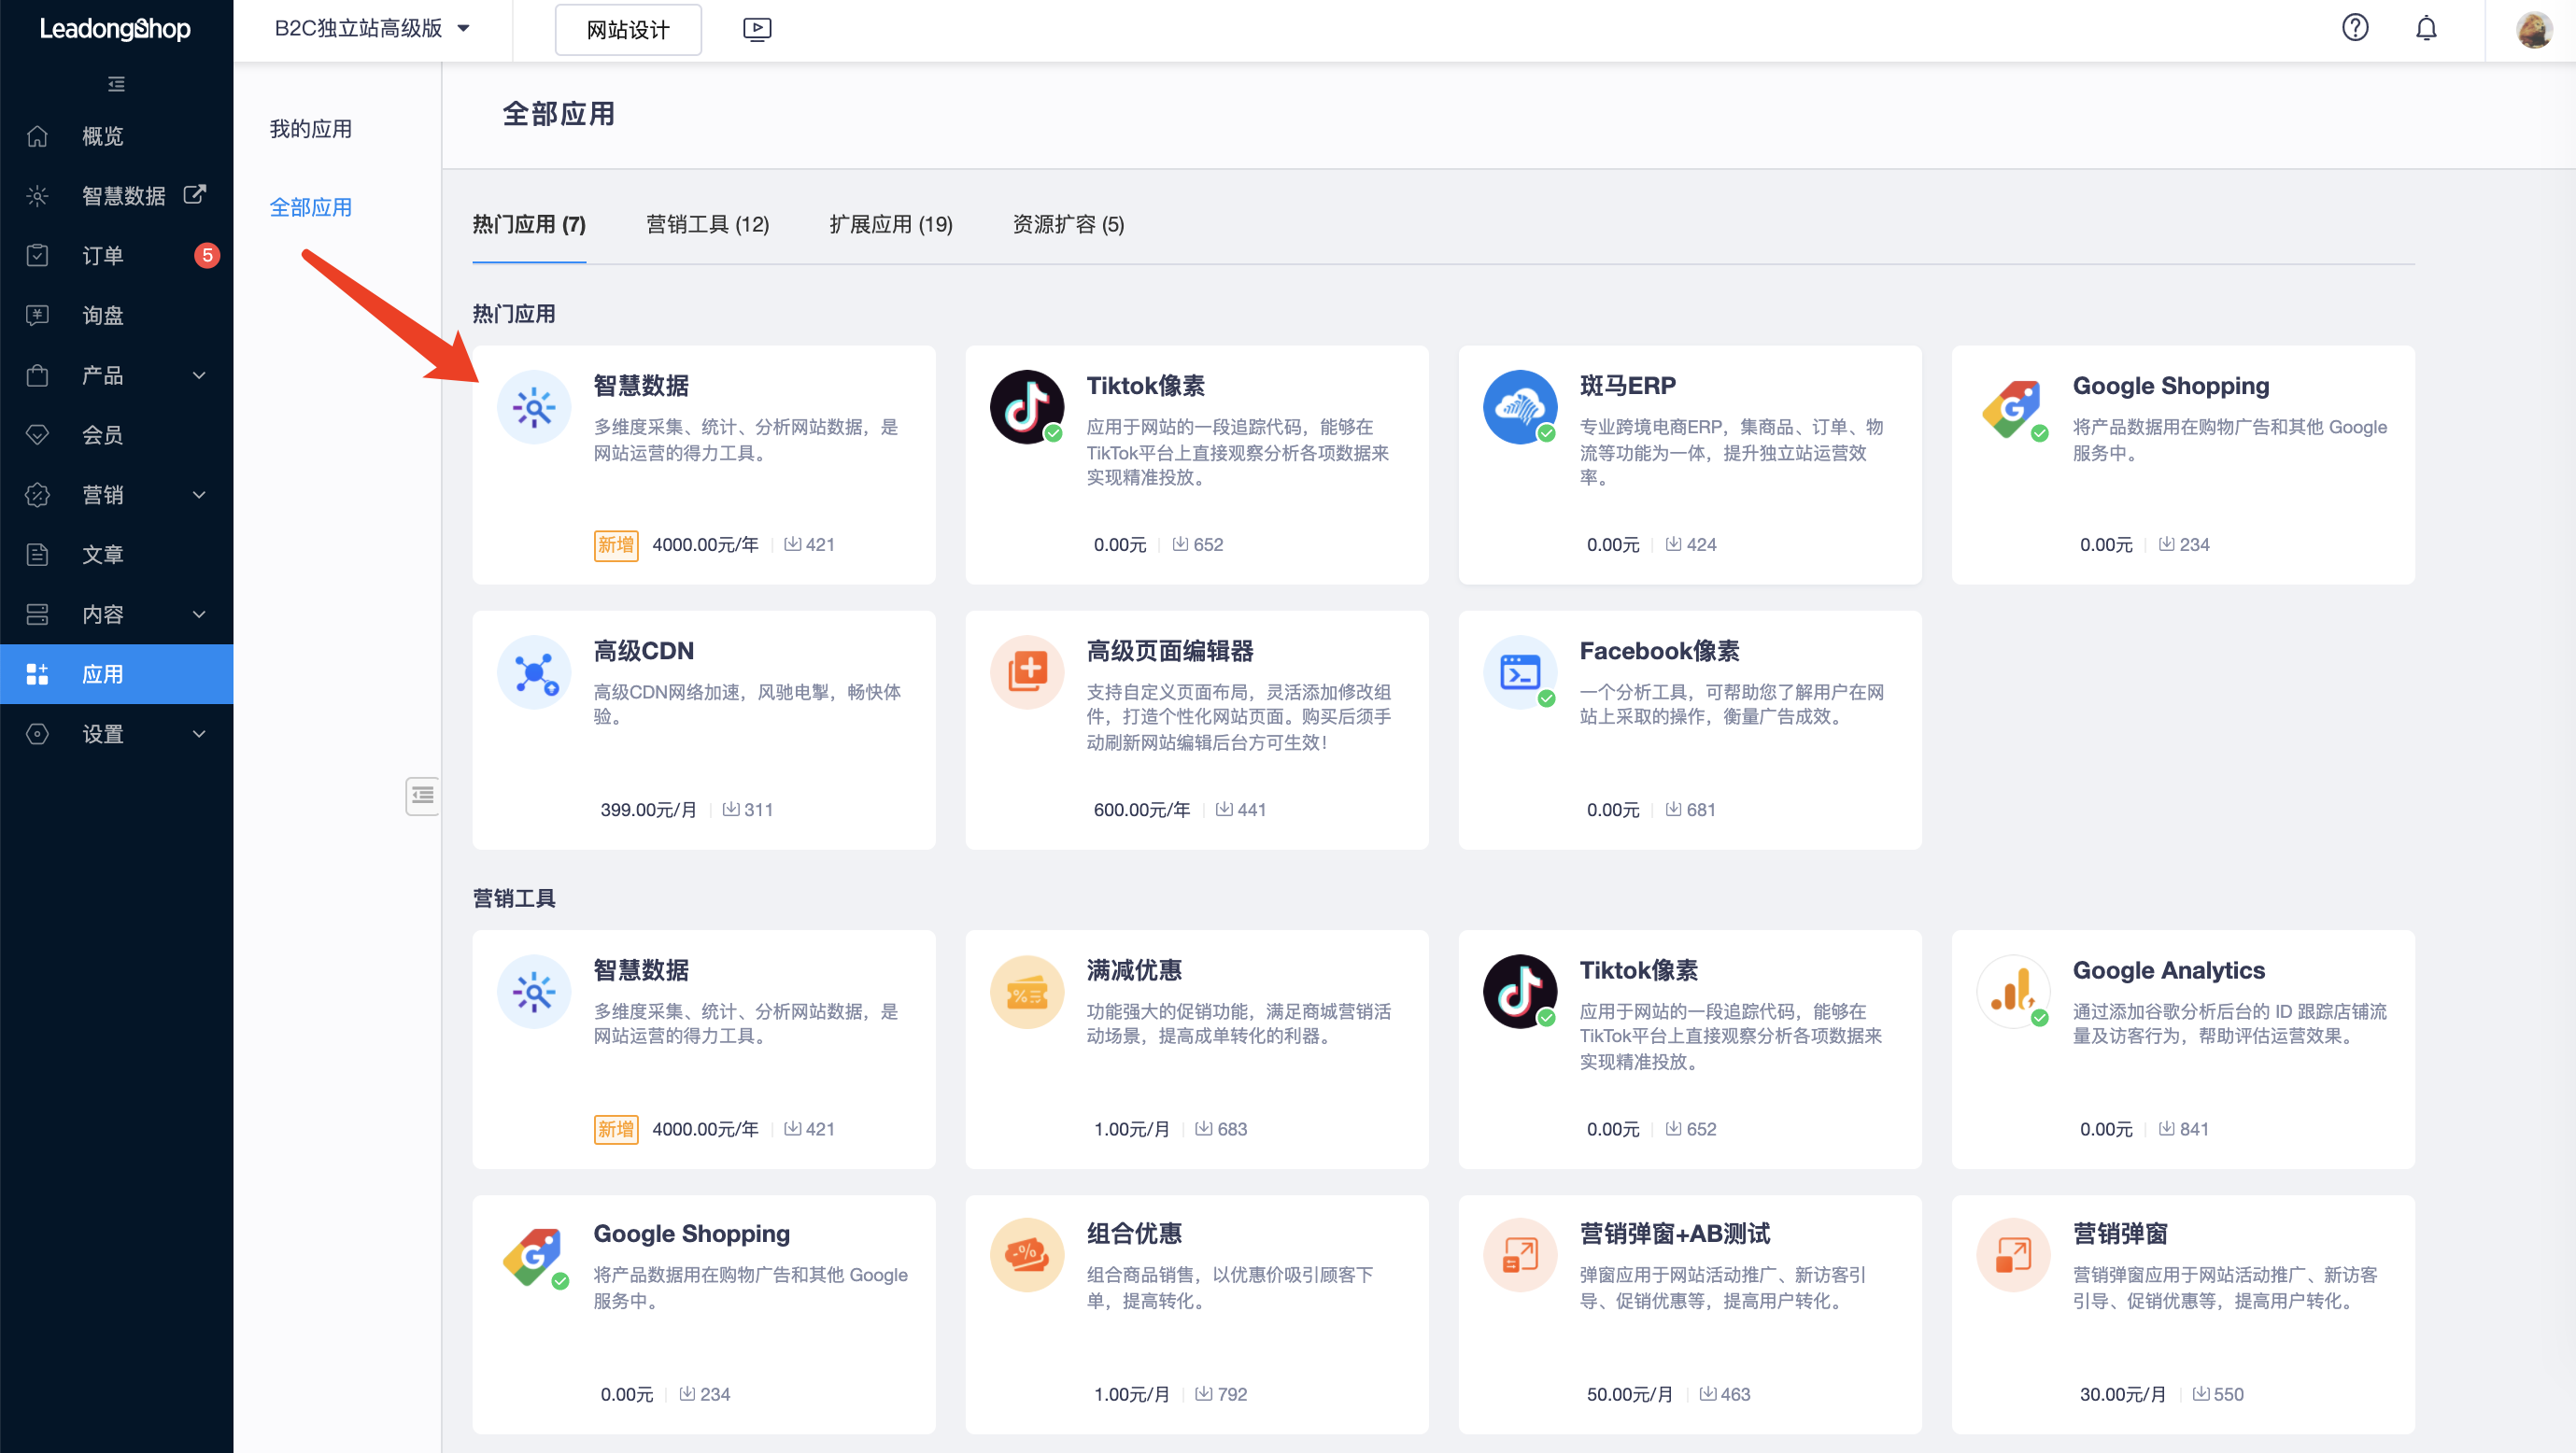The height and width of the screenshot is (1453, 2576).
Task: Open the Google Analytics app icon
Action: [2013, 991]
